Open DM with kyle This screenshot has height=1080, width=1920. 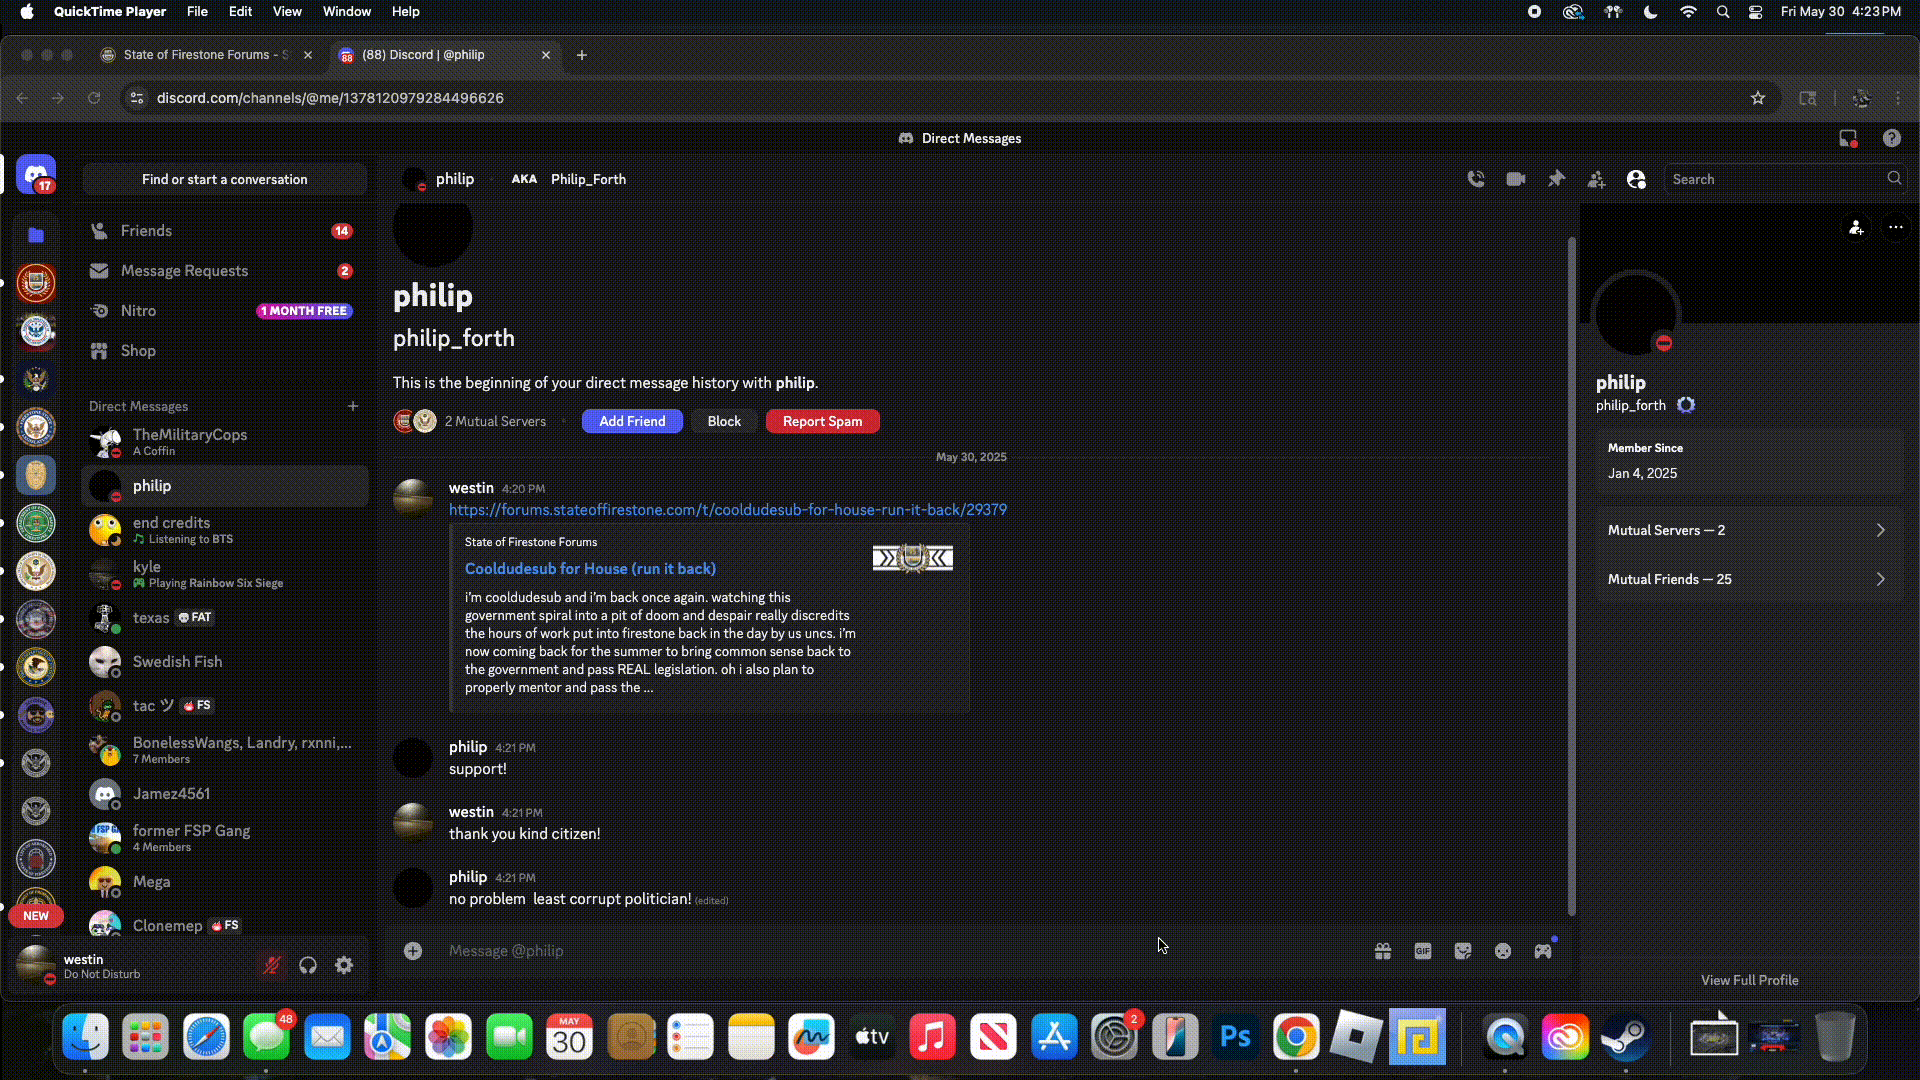(224, 574)
